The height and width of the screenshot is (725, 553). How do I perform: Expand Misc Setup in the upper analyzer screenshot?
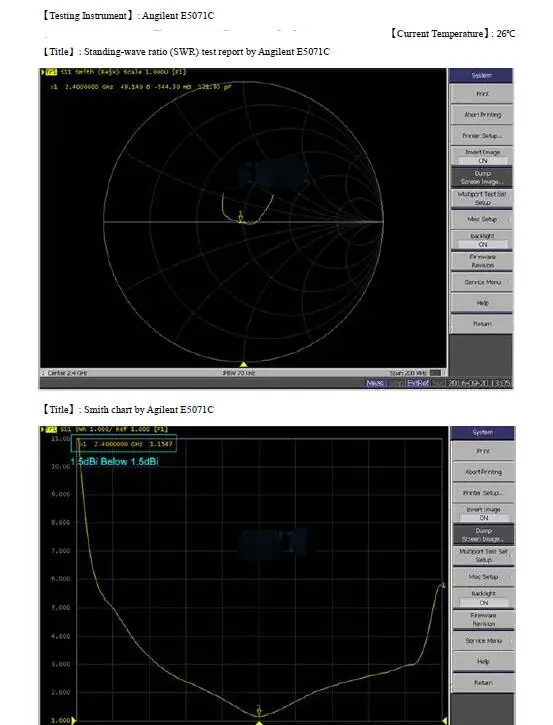pyautogui.click(x=481, y=219)
